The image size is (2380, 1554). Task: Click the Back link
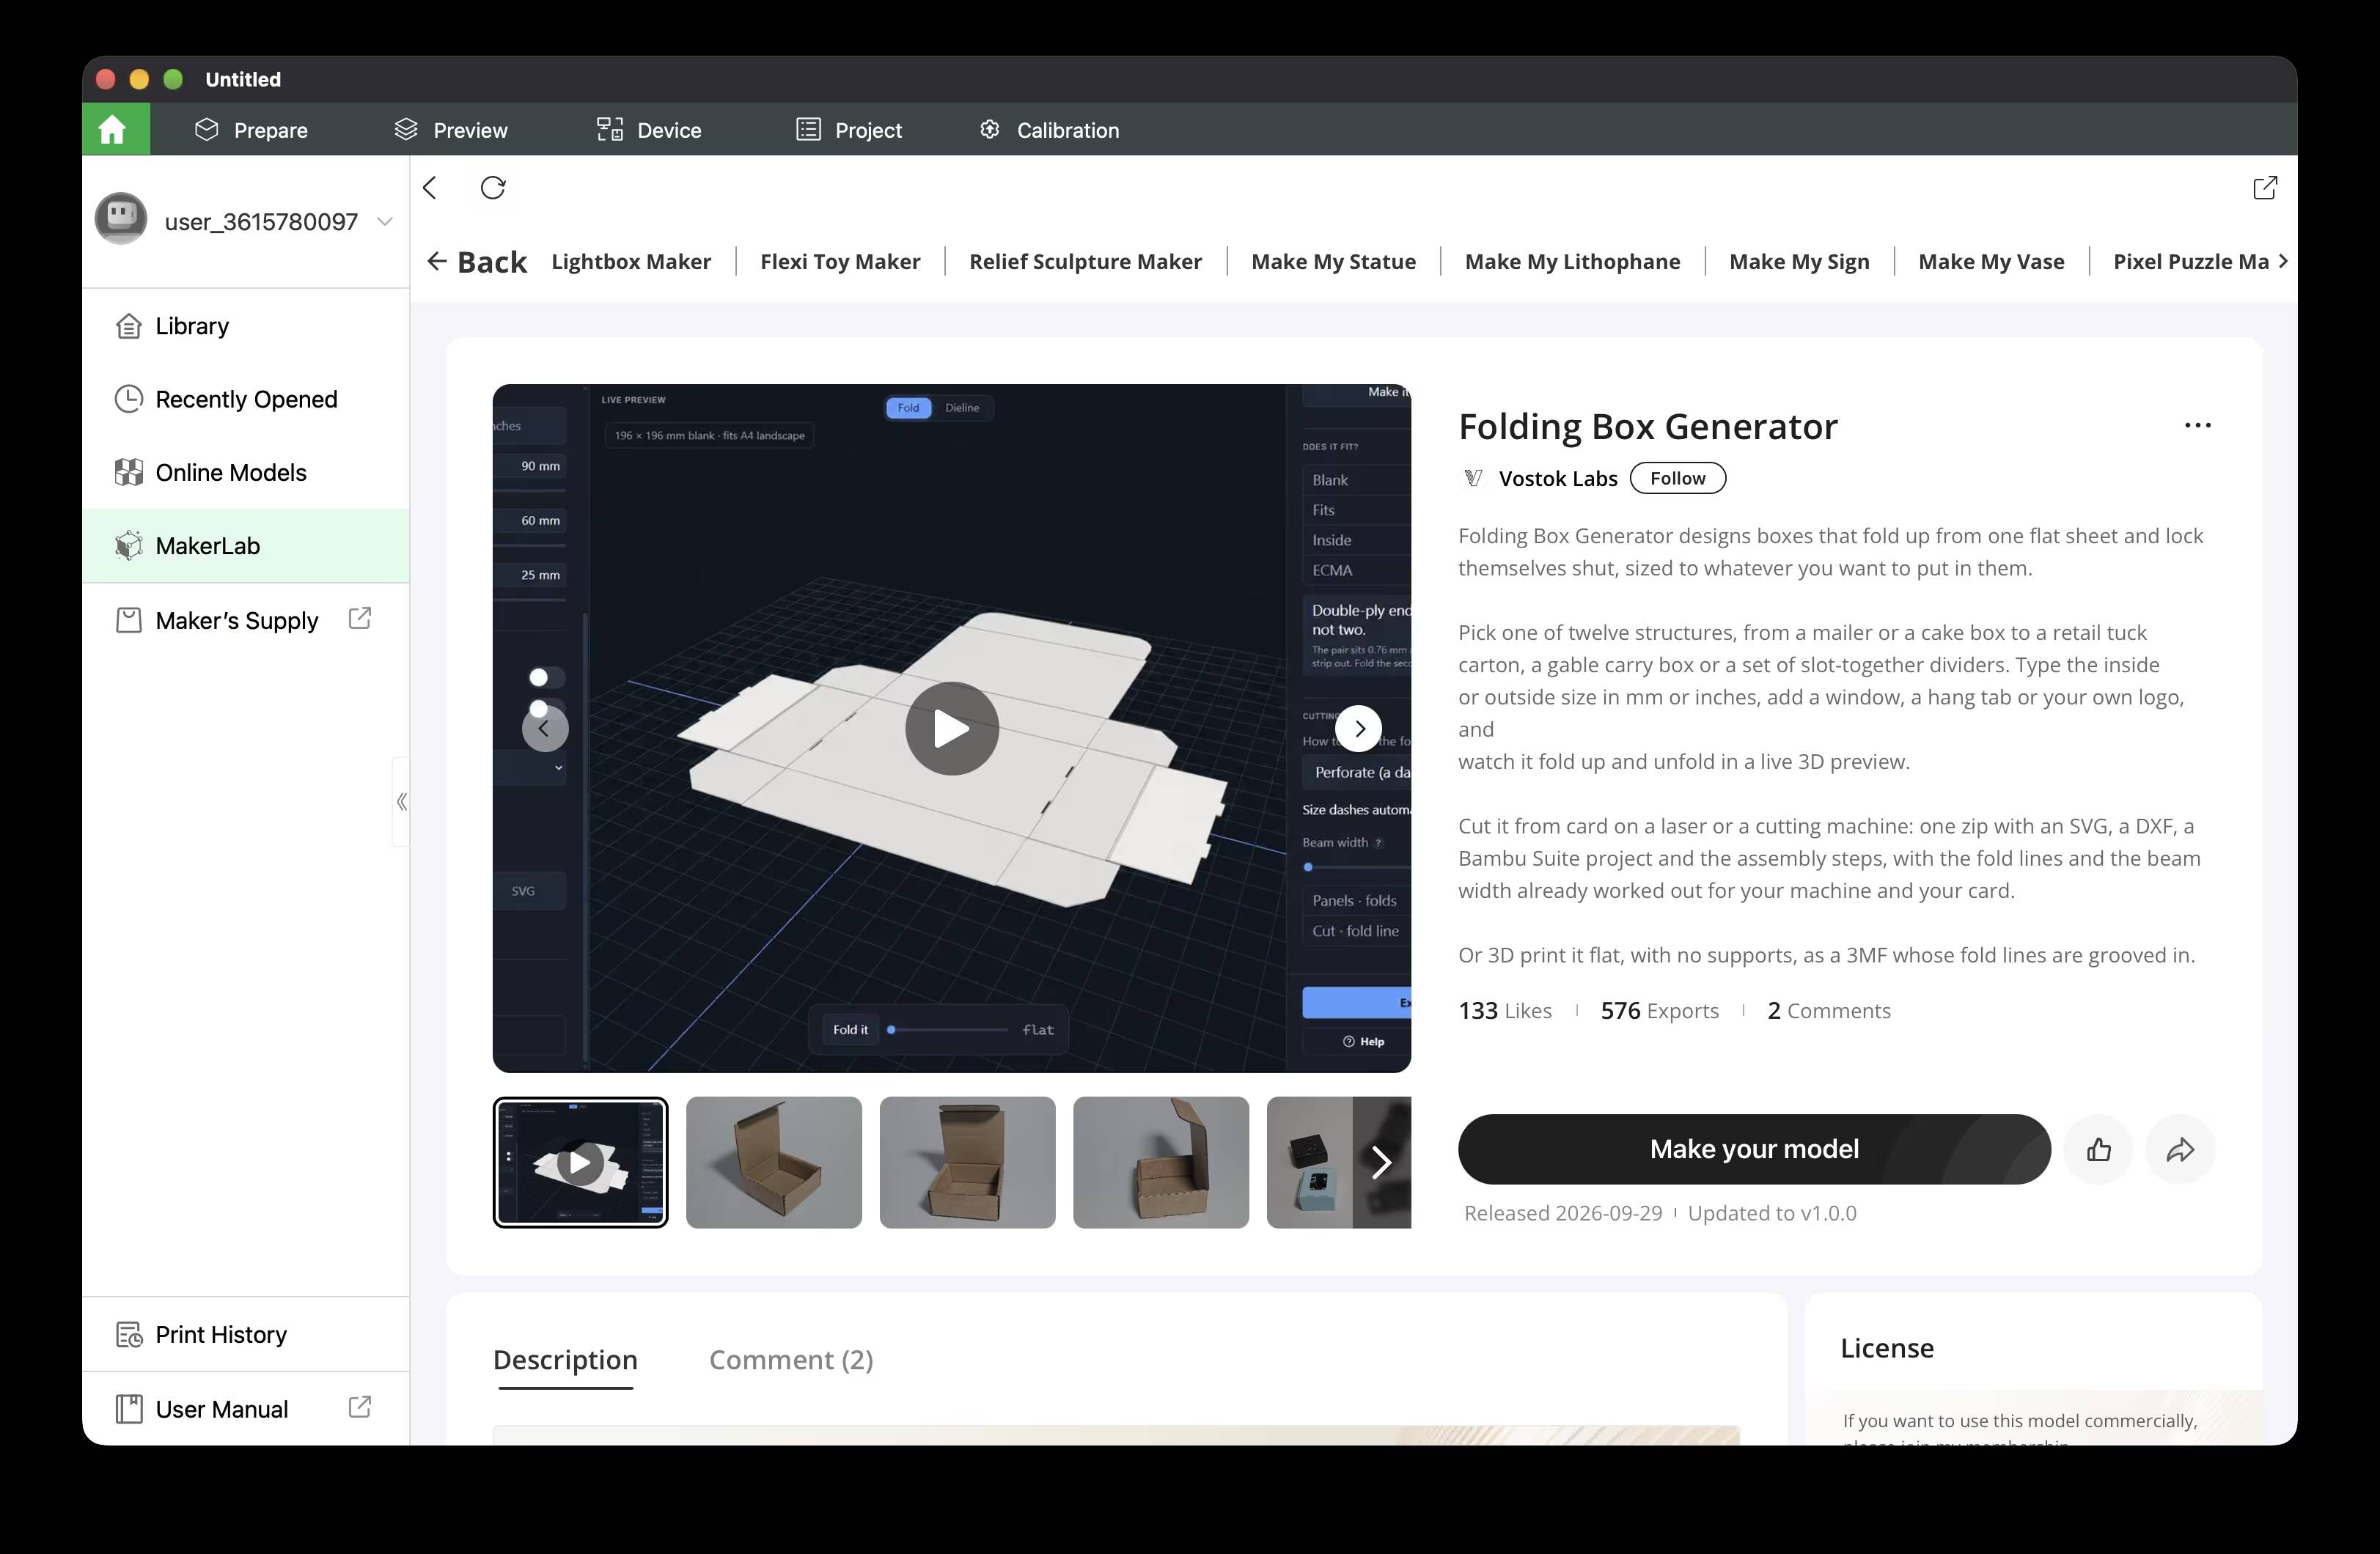[x=476, y=262]
